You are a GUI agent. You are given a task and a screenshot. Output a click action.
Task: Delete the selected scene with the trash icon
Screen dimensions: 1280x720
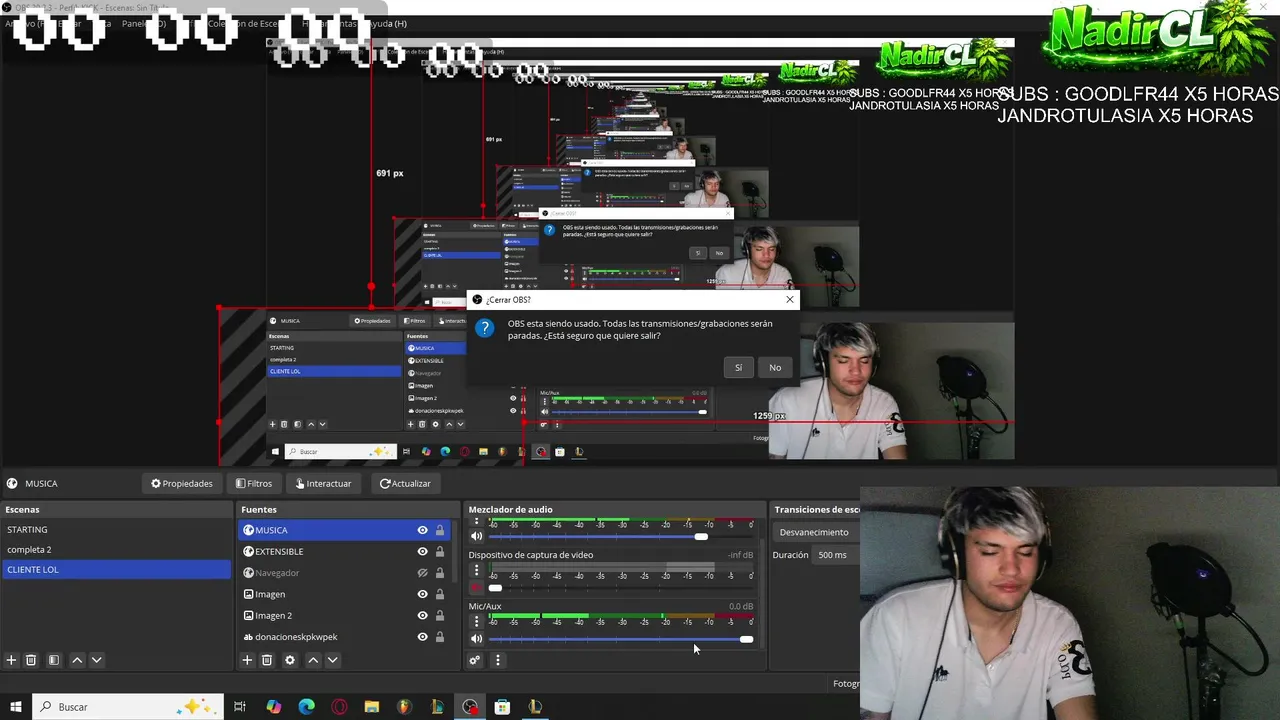[31, 660]
